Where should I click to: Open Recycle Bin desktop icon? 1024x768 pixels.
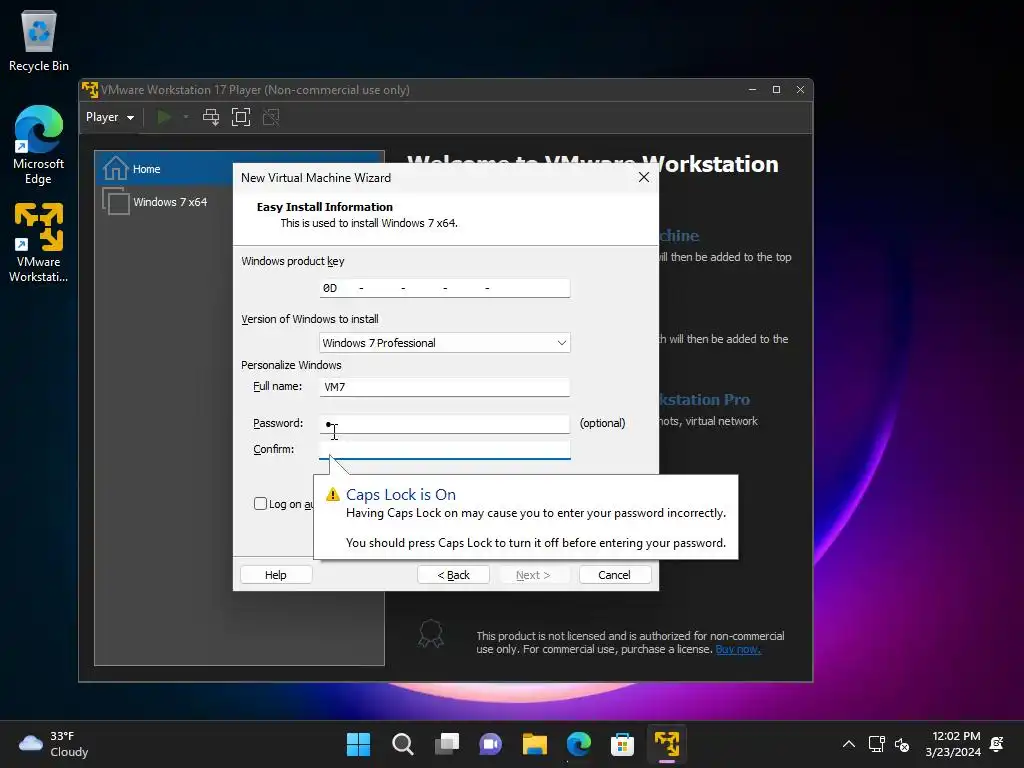pos(39,40)
